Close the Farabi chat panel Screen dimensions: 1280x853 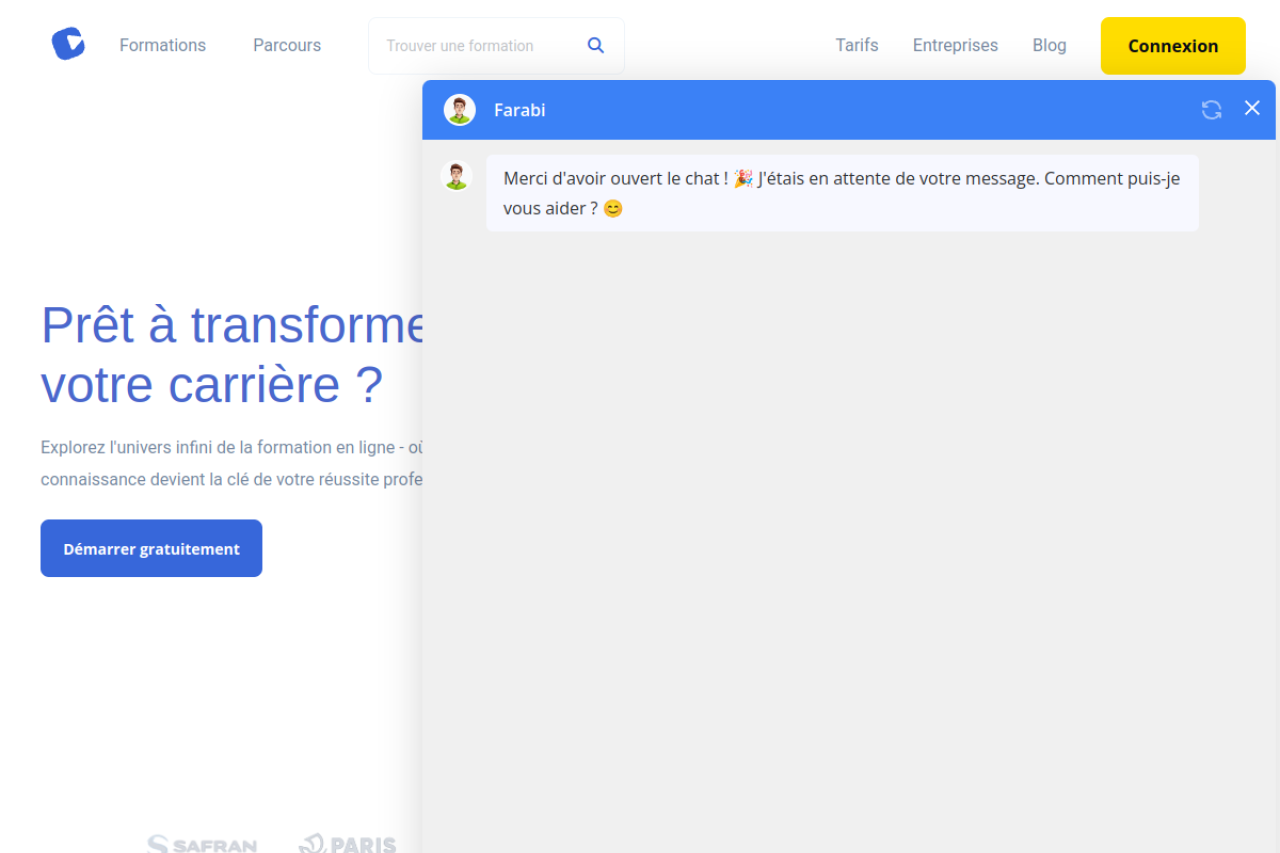1252,108
